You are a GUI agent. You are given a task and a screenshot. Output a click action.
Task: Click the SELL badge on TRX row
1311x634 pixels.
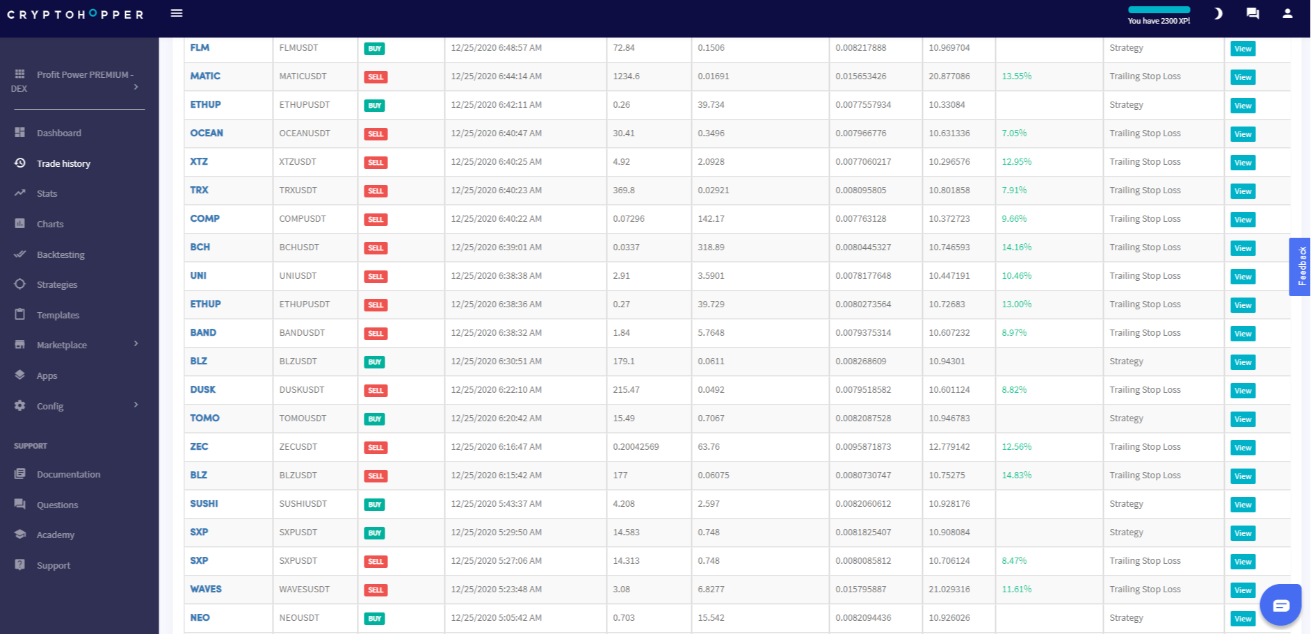tap(376, 191)
